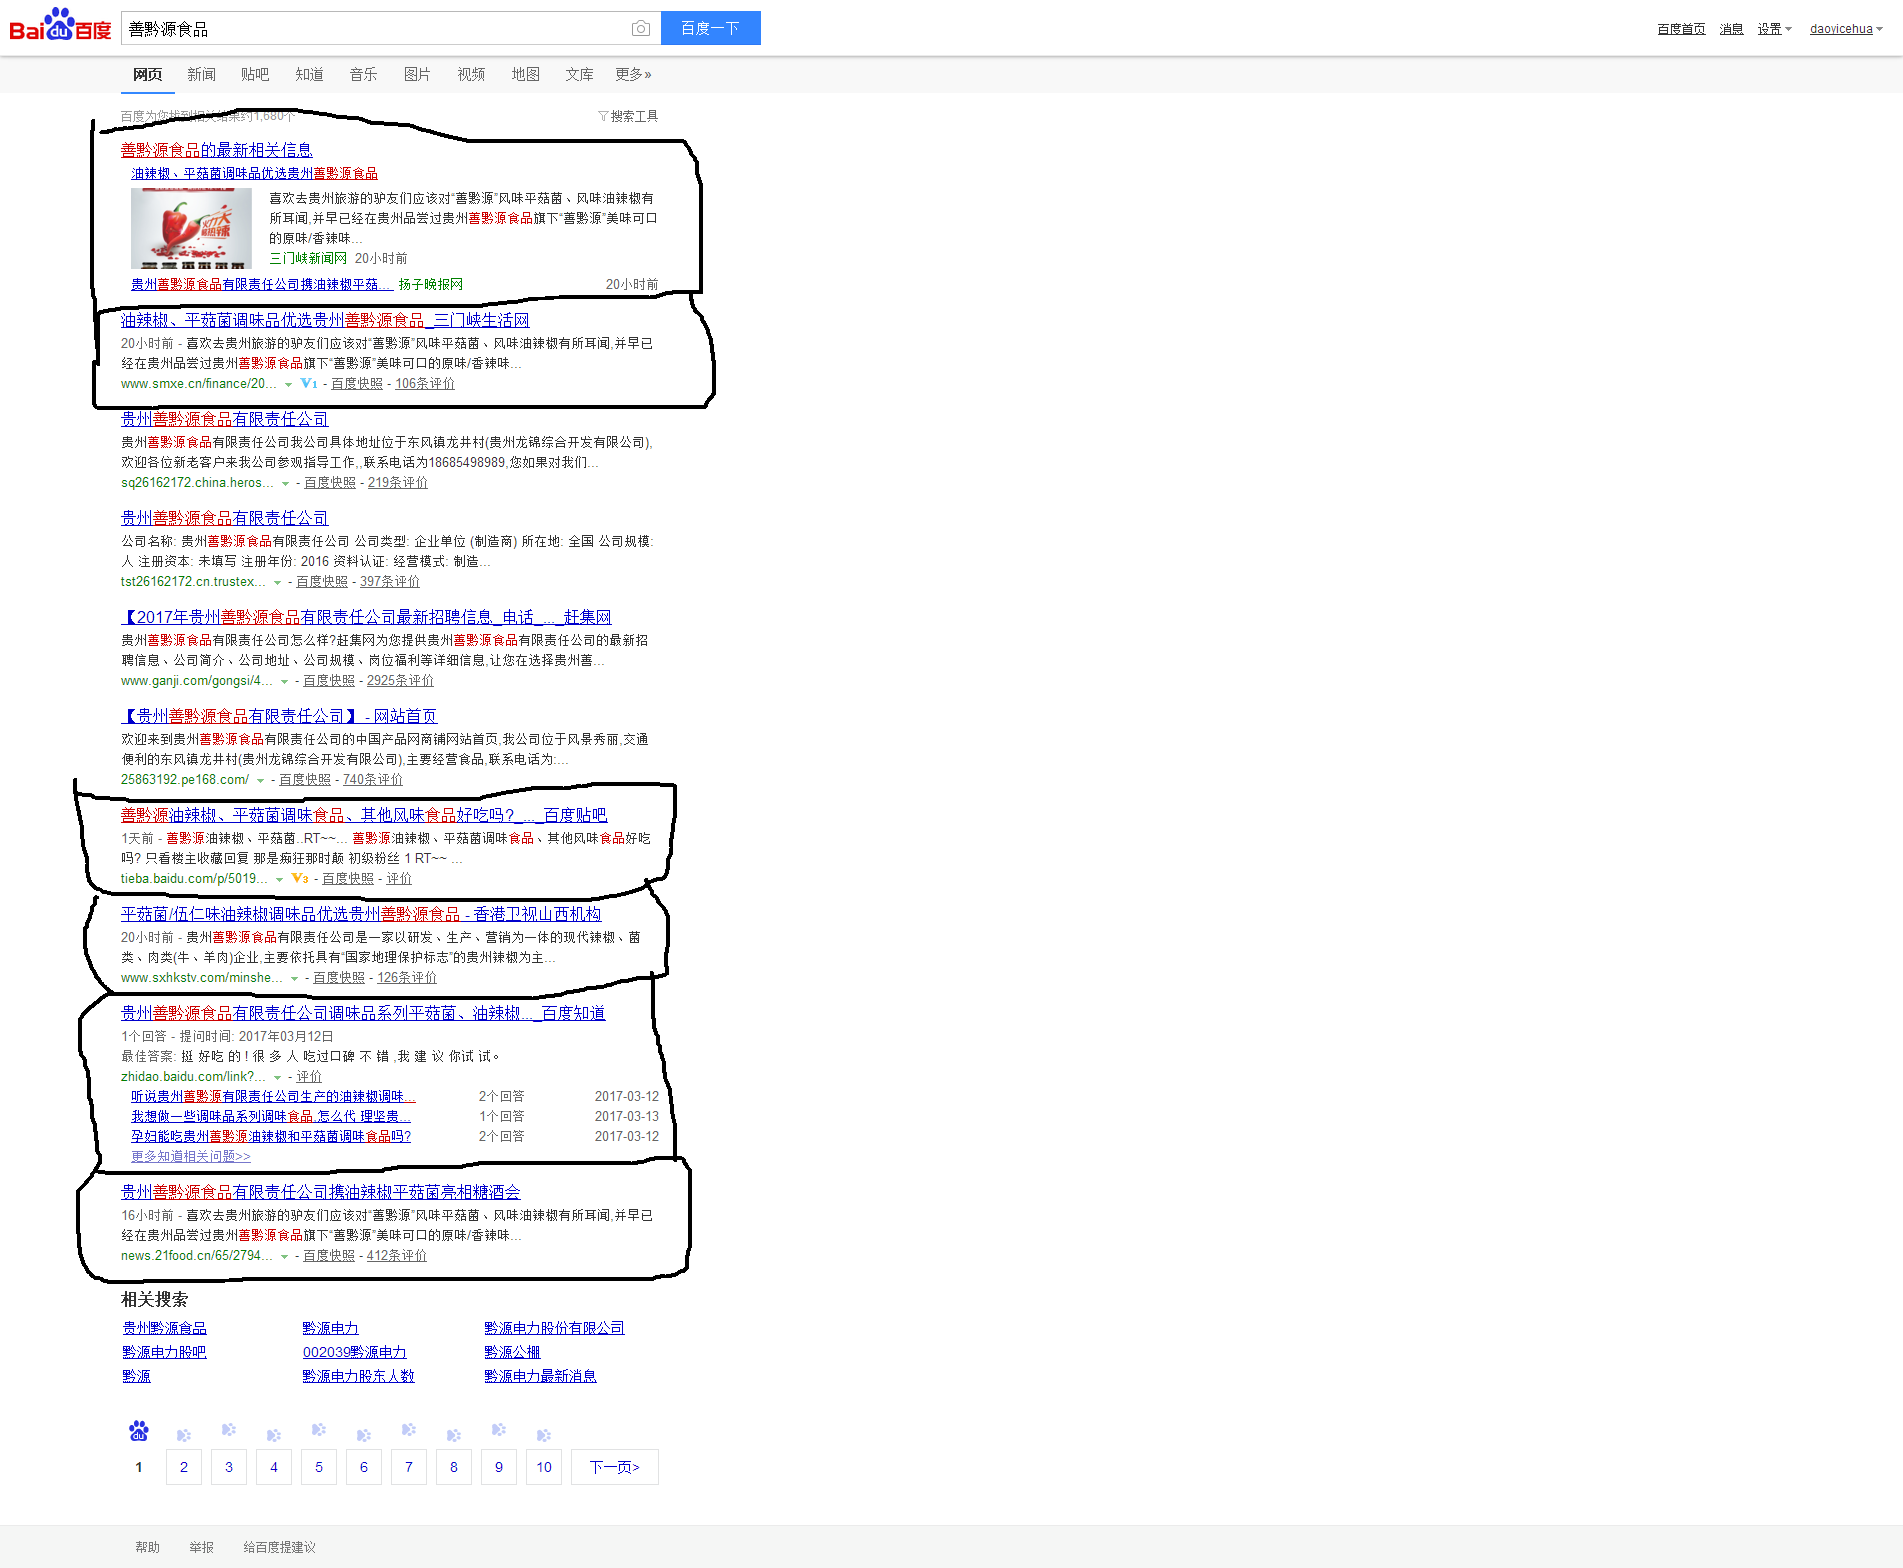The width and height of the screenshot is (1903, 1568).
Task: Expand the arrow beside sq26162172.china.heros URL
Action: pyautogui.click(x=285, y=484)
